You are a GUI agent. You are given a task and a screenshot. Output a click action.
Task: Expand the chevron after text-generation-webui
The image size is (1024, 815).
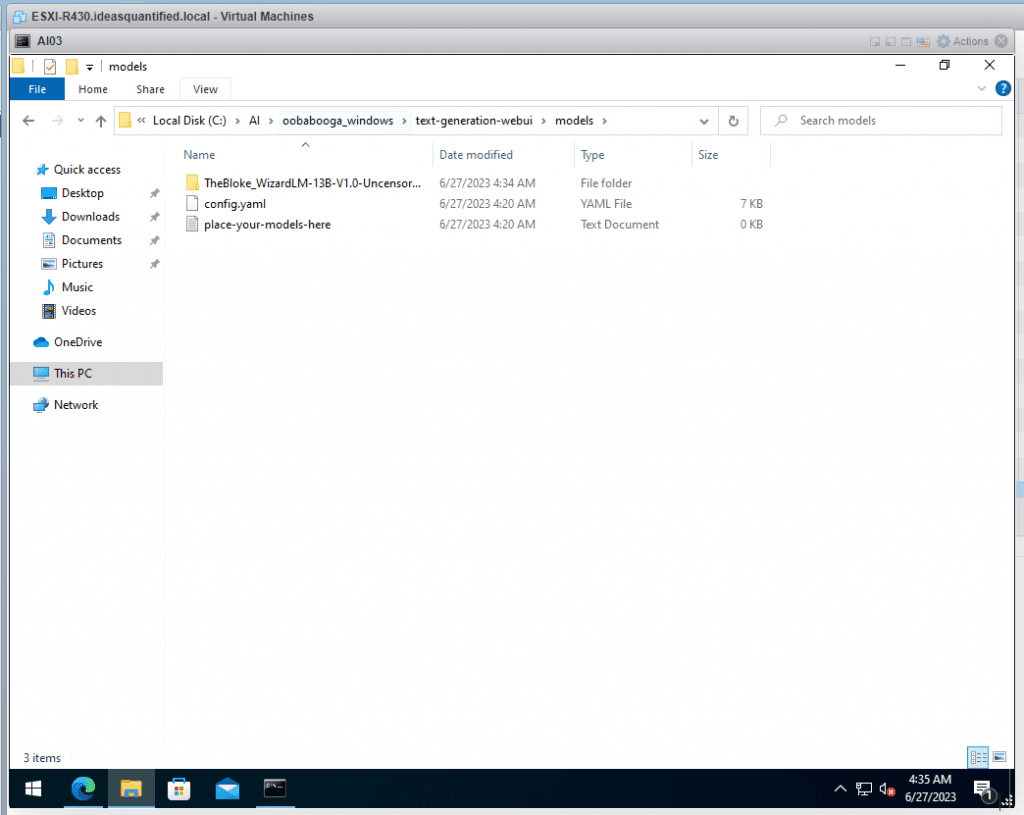543,121
